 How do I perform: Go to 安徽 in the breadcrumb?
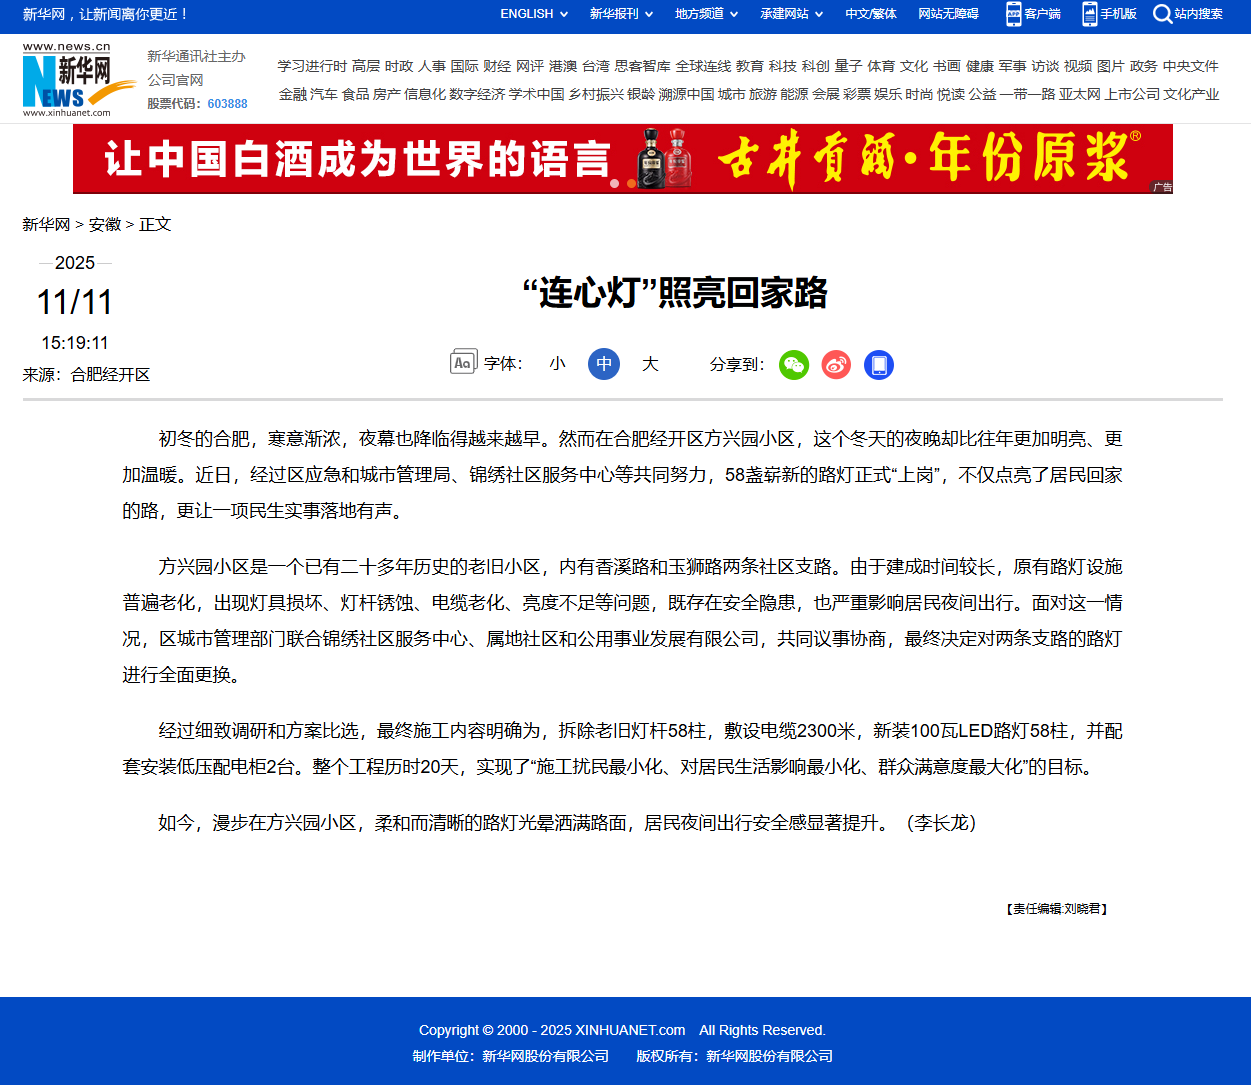pos(105,225)
